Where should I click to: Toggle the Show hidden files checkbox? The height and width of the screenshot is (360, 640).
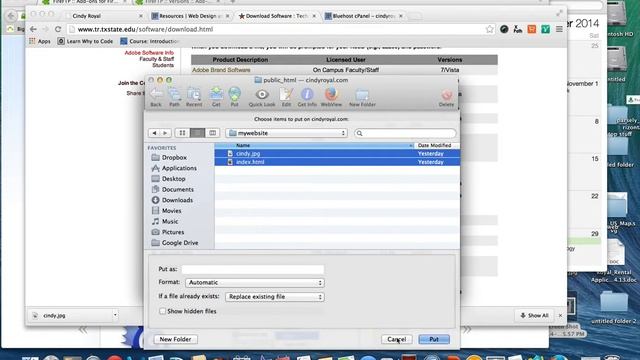pyautogui.click(x=162, y=311)
